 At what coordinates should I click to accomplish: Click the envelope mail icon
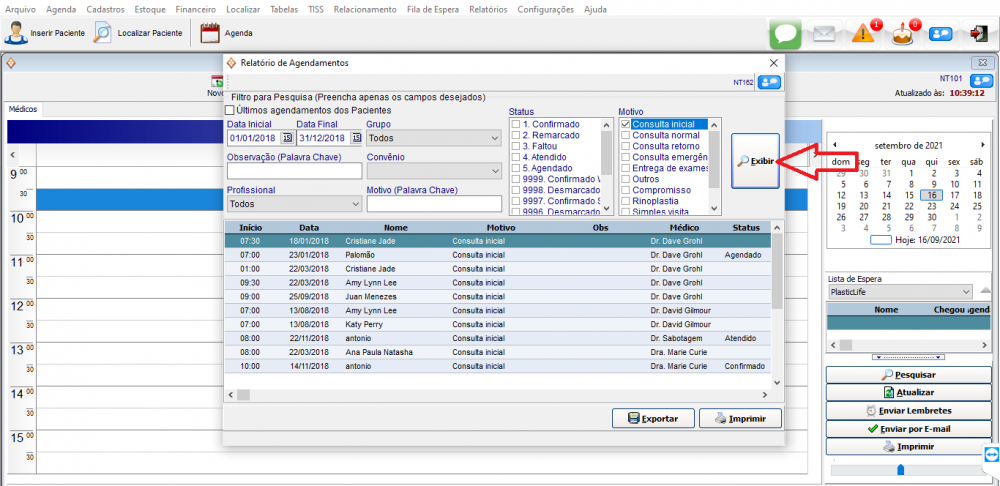pos(824,33)
